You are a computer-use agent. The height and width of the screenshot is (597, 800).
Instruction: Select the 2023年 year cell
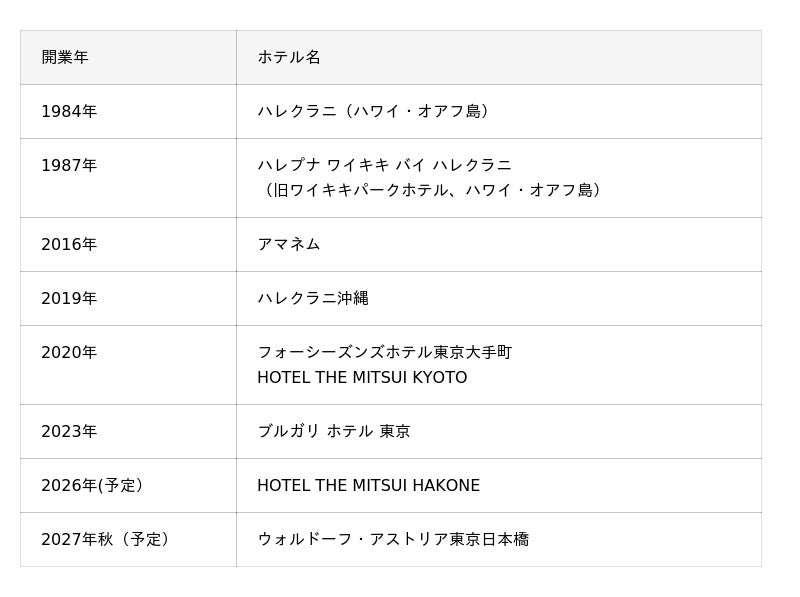tap(69, 431)
